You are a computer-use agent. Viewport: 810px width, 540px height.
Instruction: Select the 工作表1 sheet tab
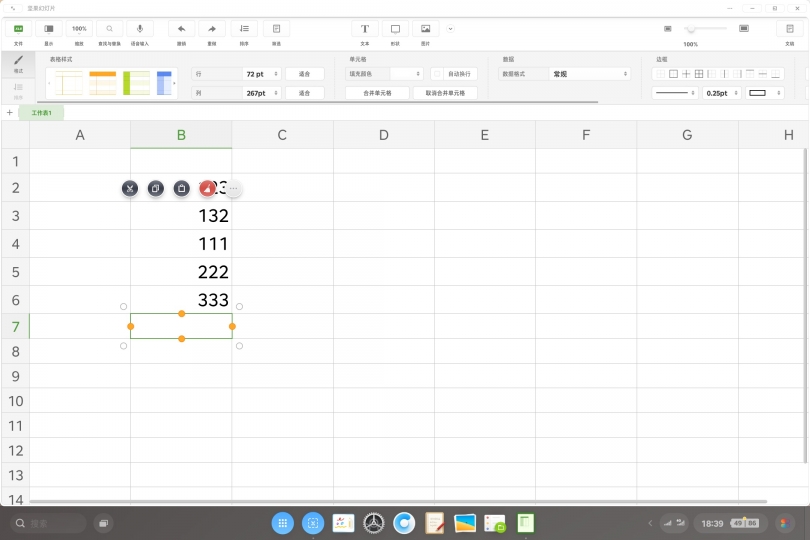[41, 113]
